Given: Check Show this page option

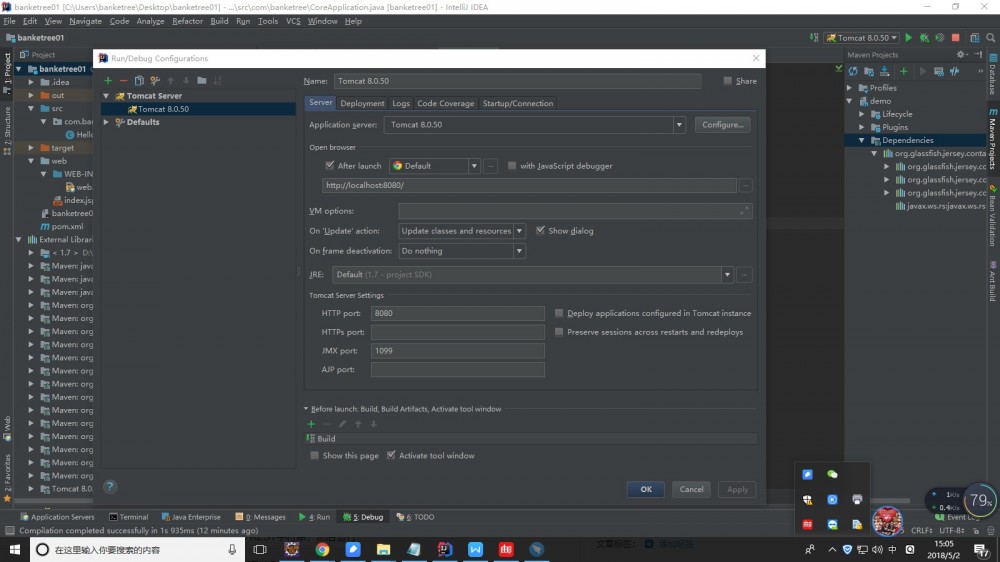Looking at the screenshot, I should tap(314, 455).
